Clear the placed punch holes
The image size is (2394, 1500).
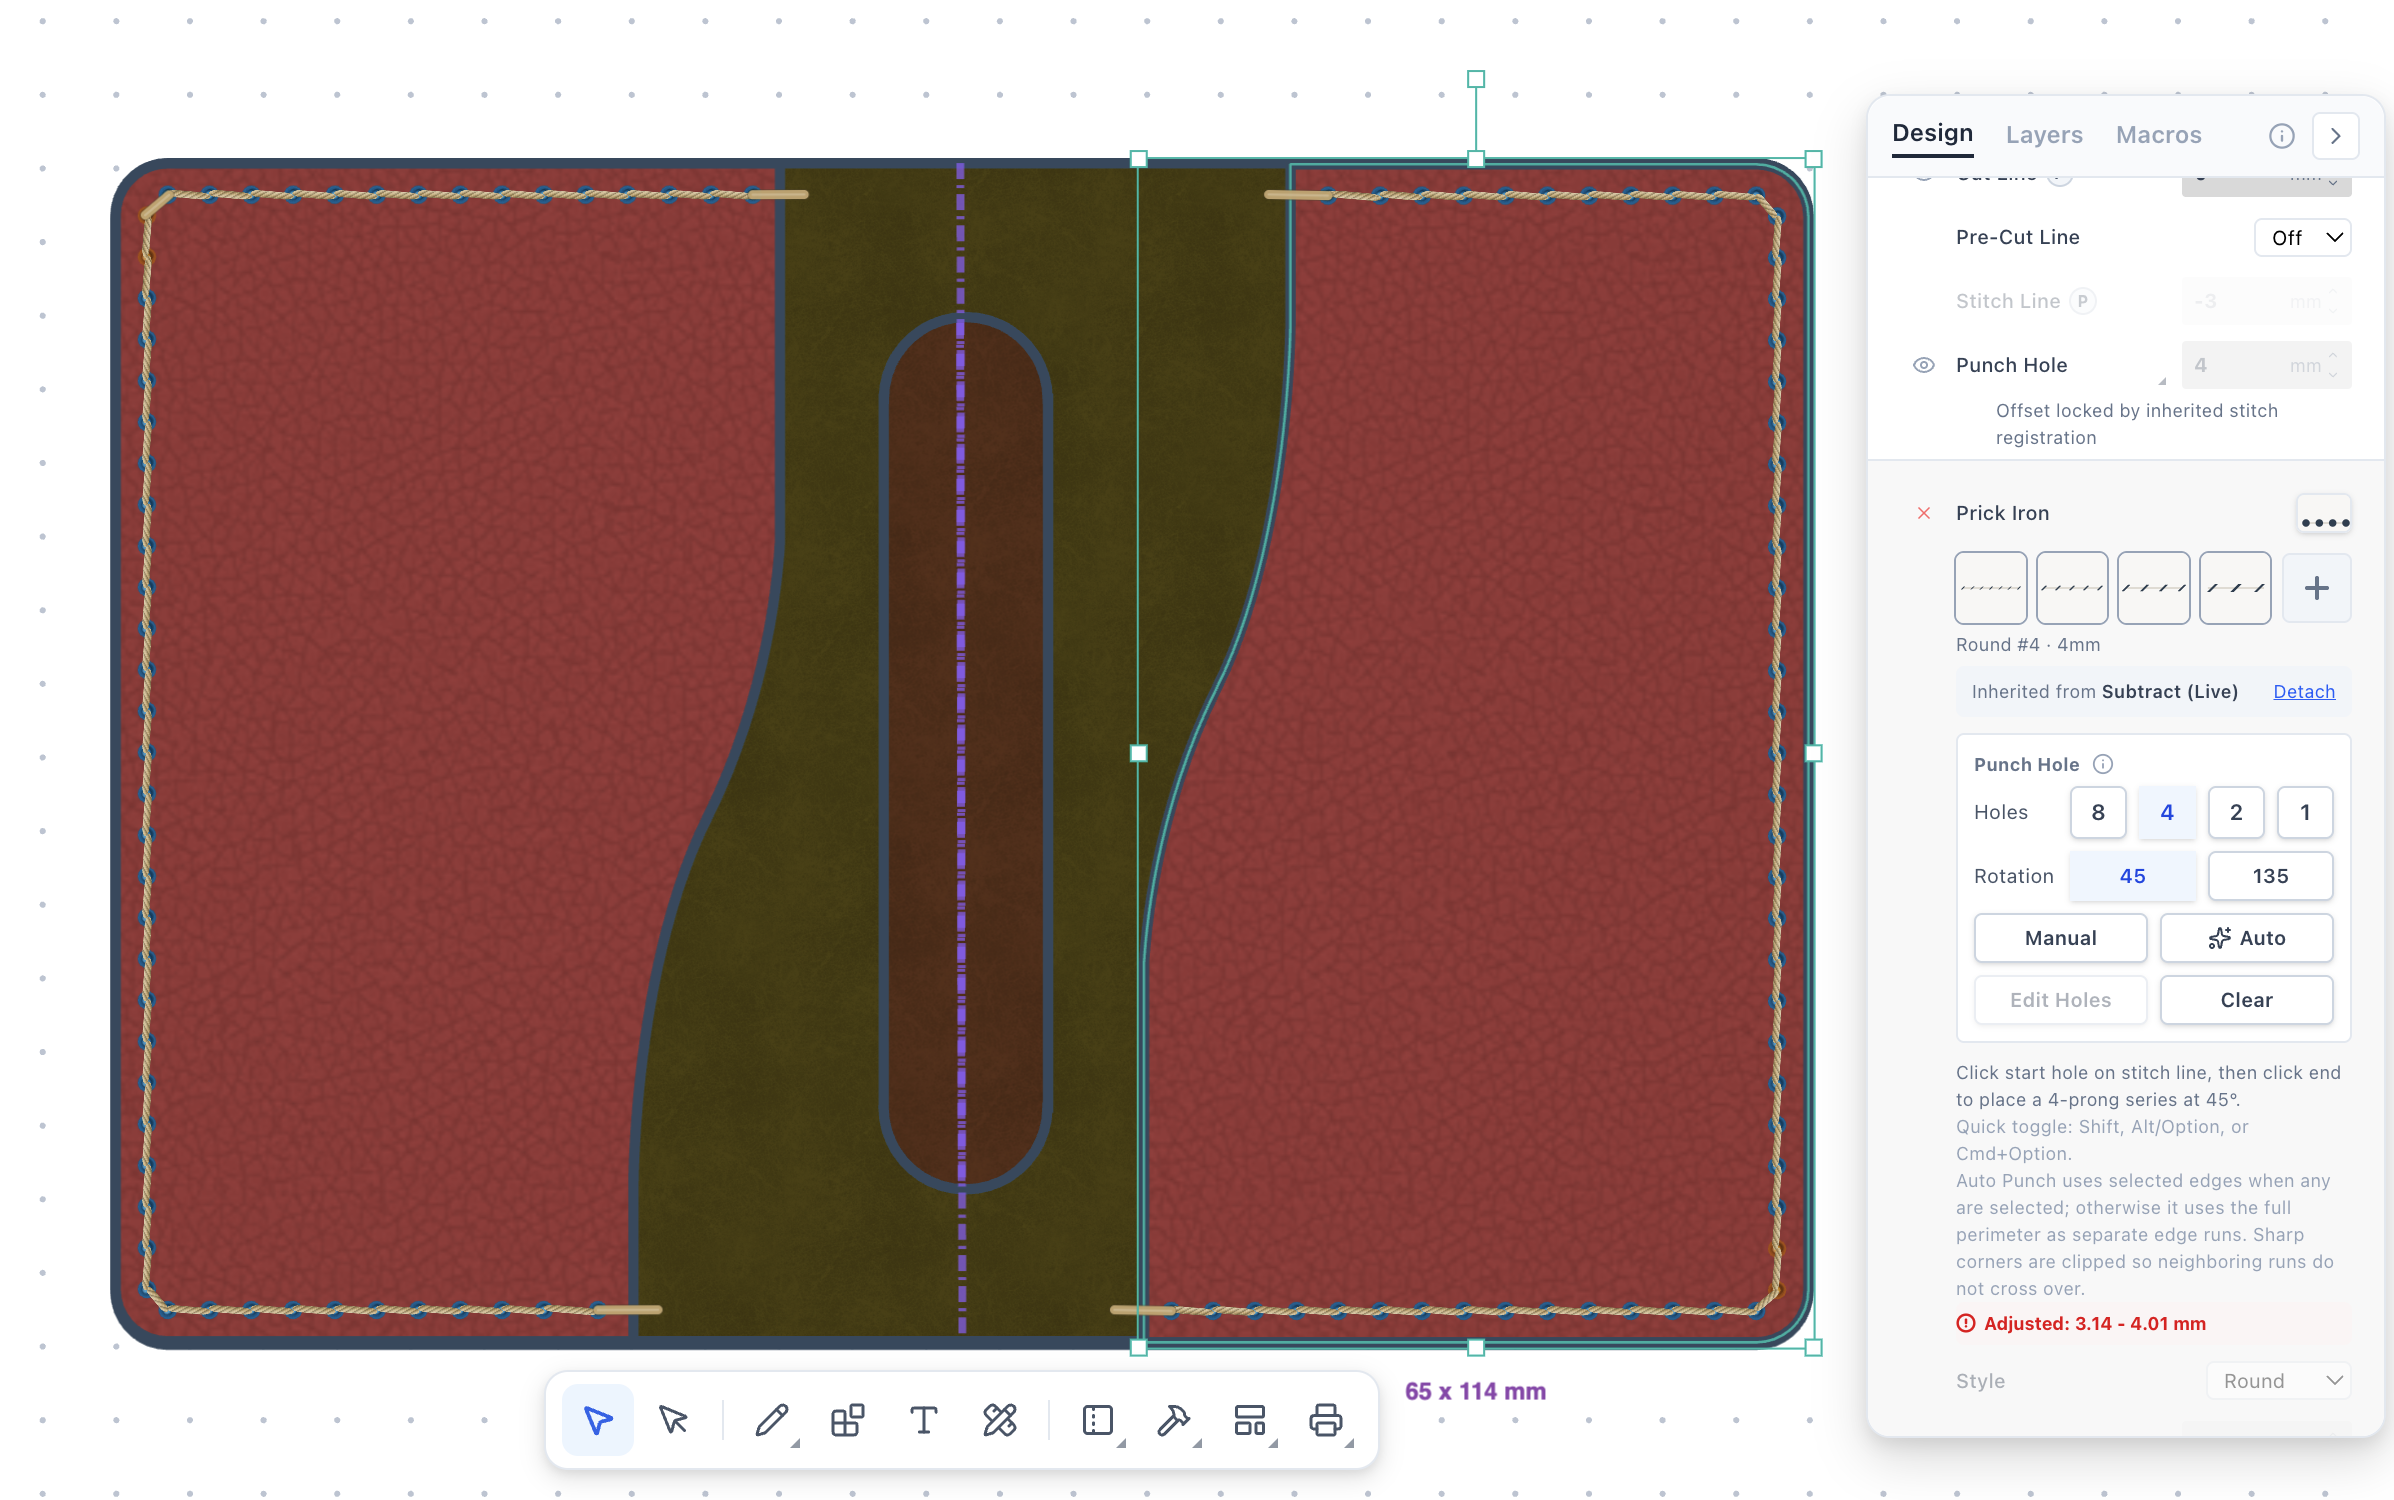[2246, 999]
